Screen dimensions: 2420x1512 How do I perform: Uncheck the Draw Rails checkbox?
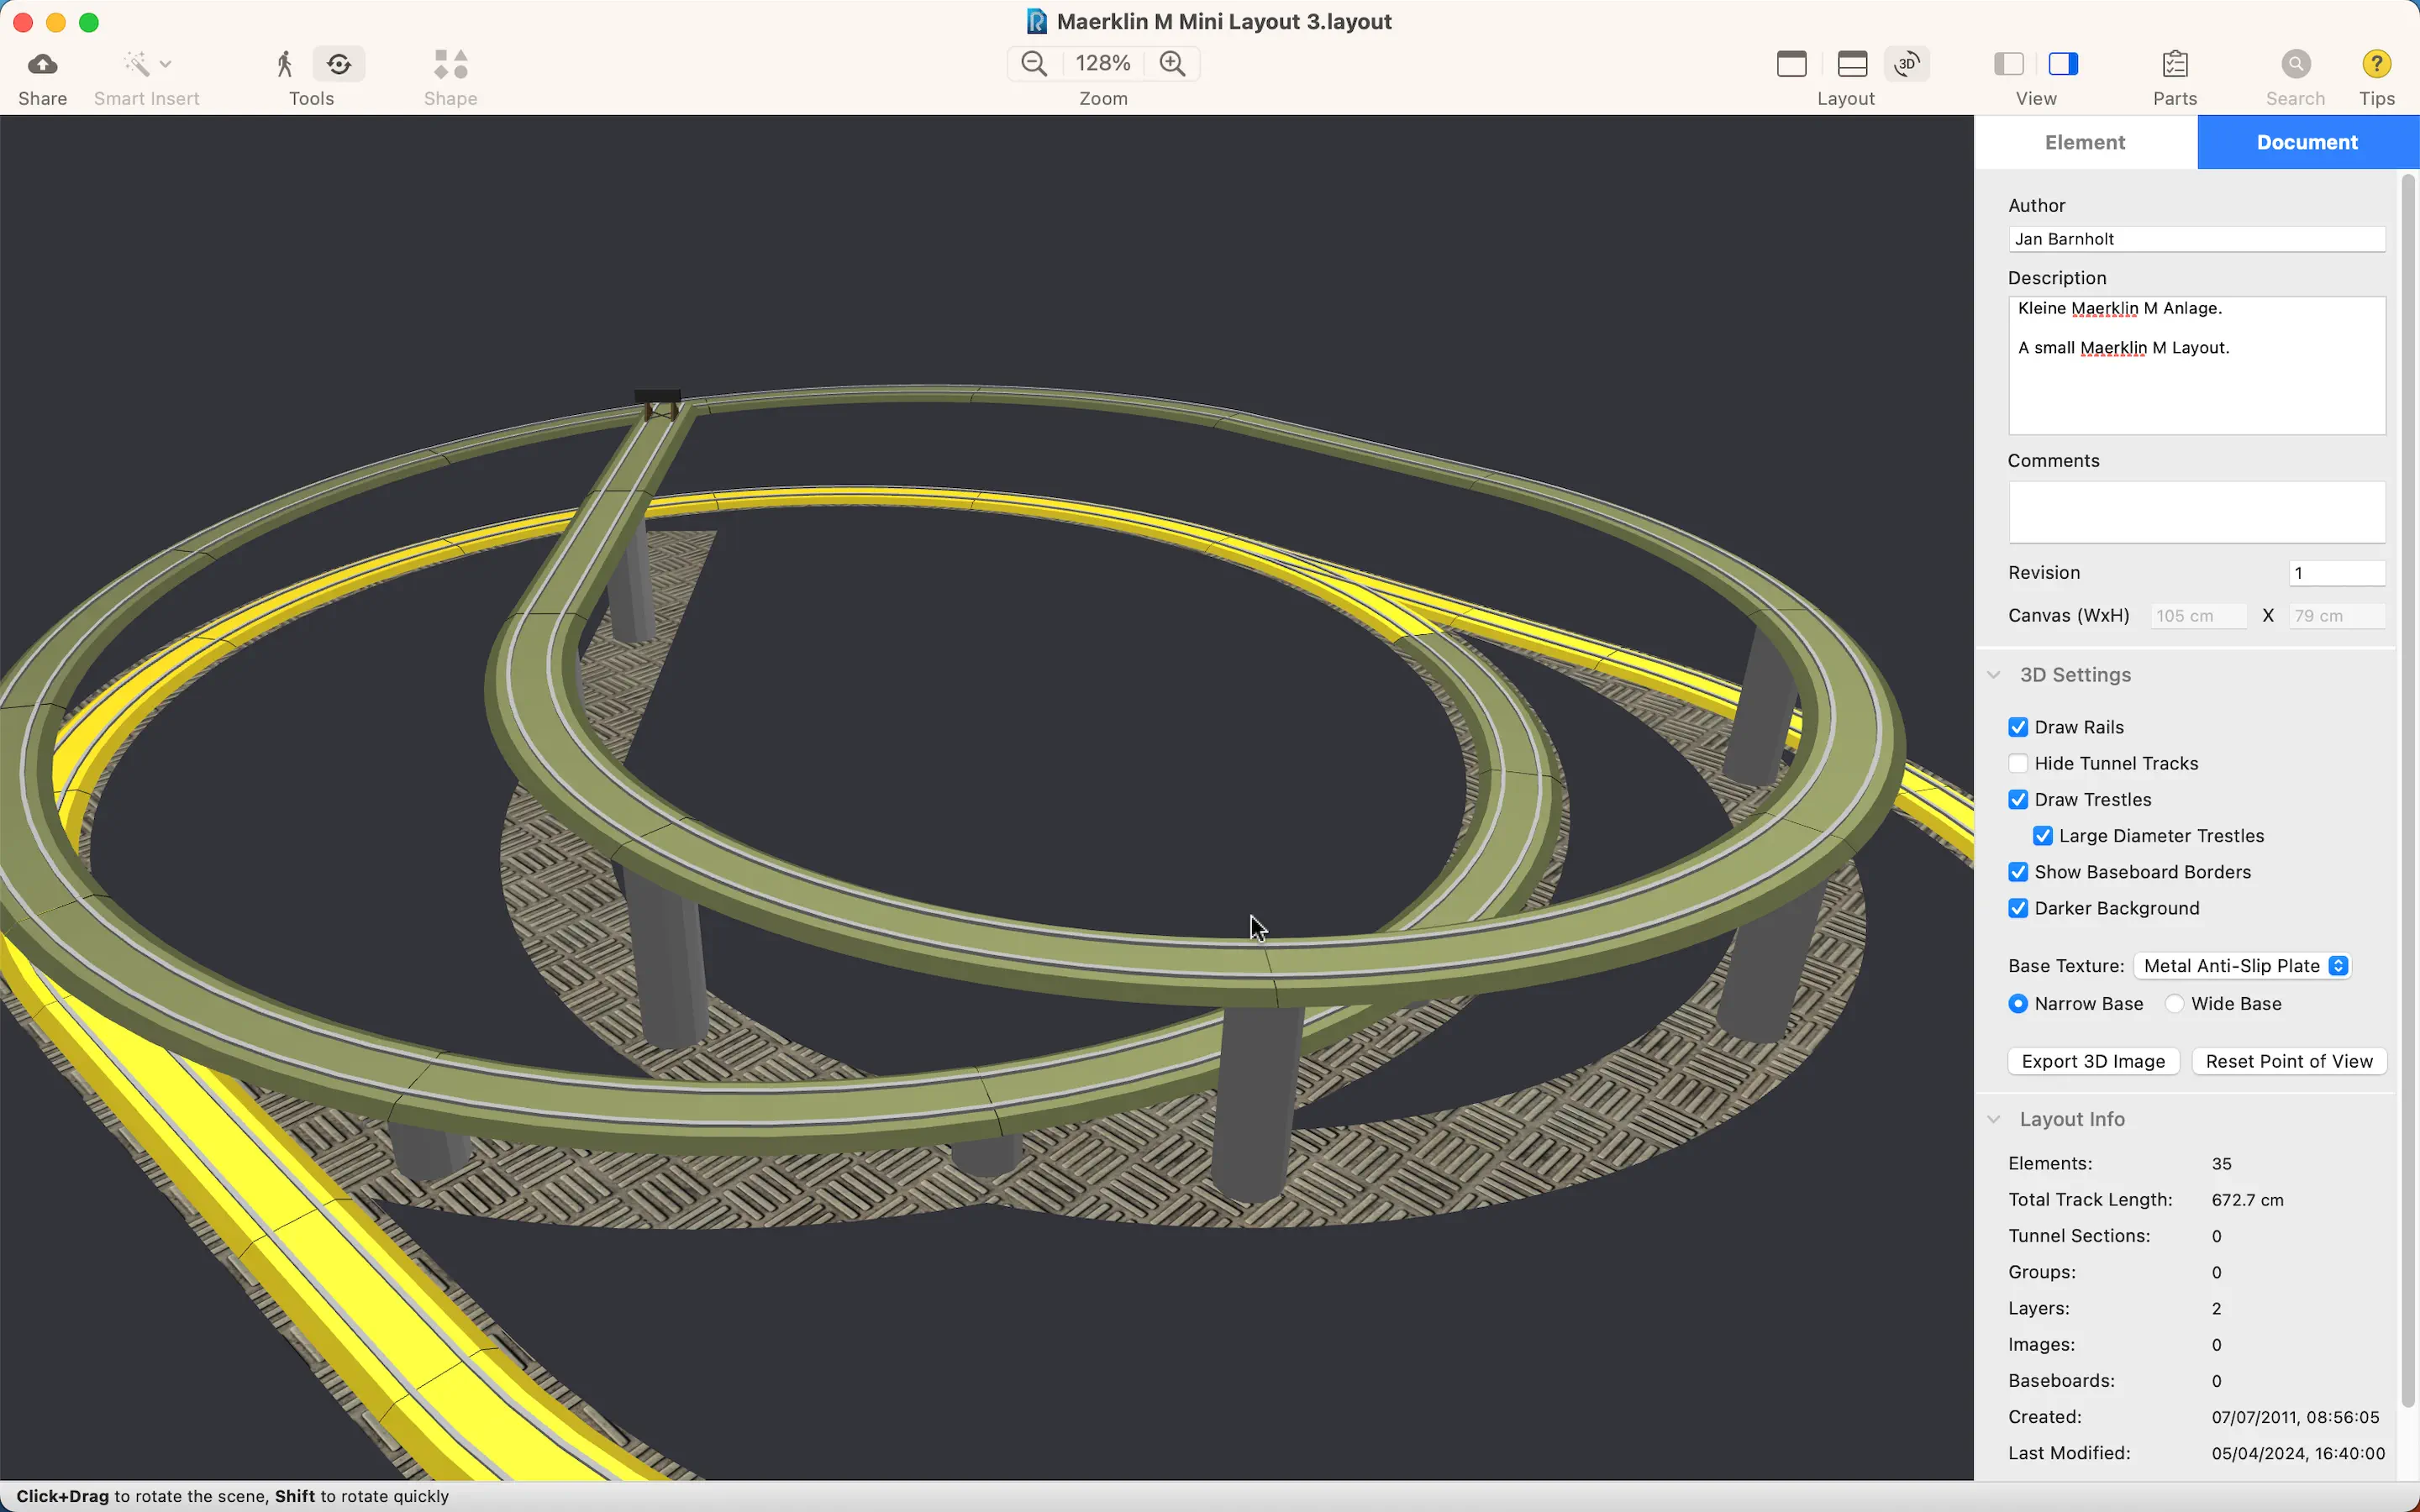(x=2018, y=727)
